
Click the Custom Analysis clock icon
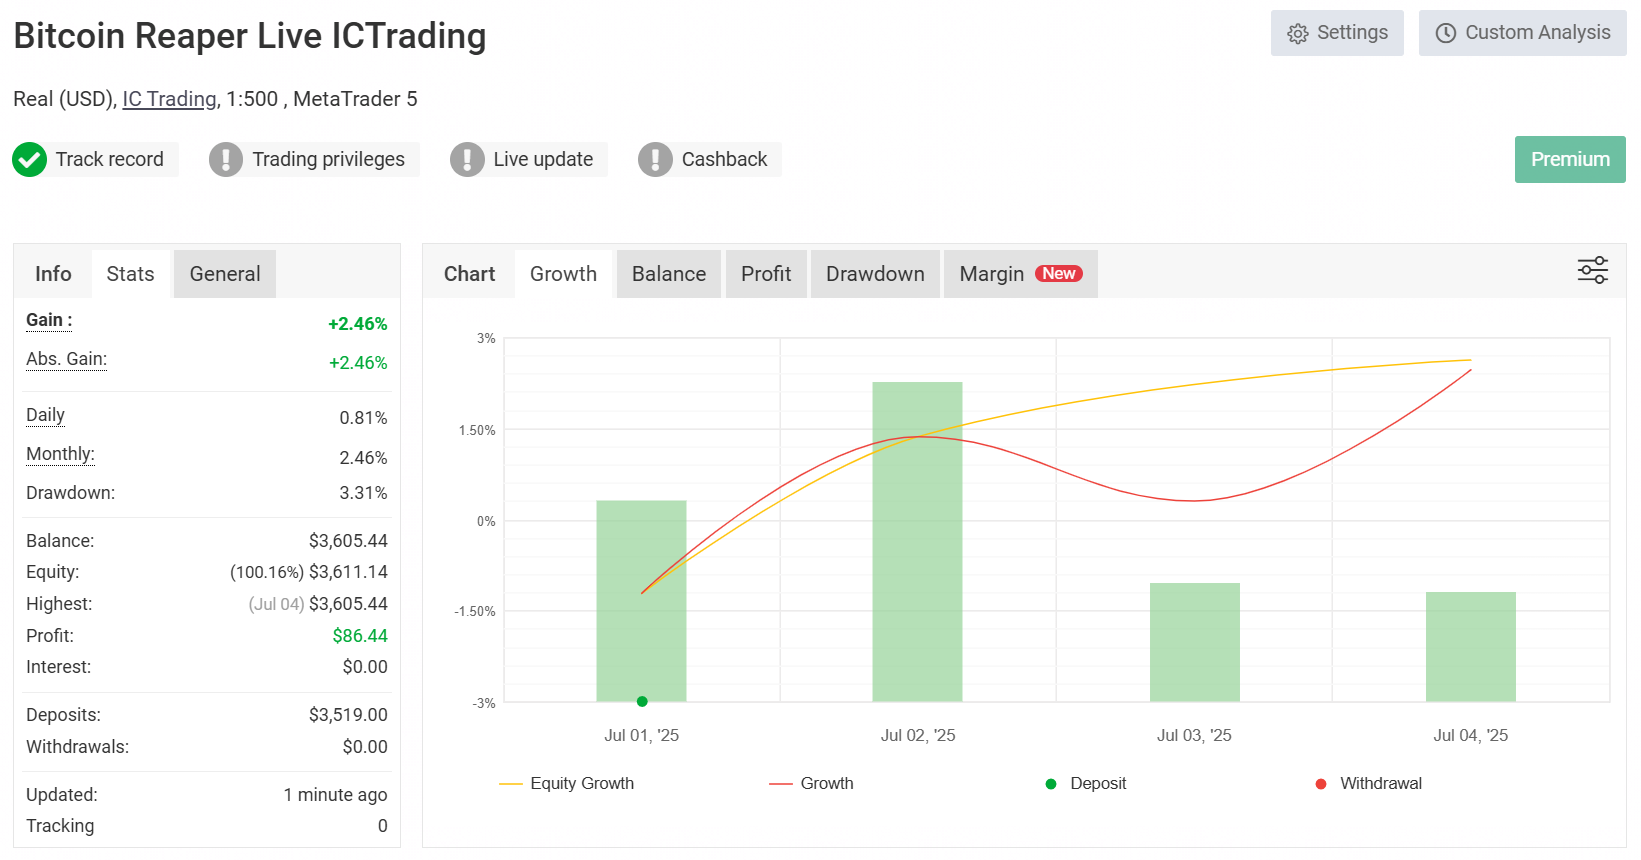(1446, 34)
